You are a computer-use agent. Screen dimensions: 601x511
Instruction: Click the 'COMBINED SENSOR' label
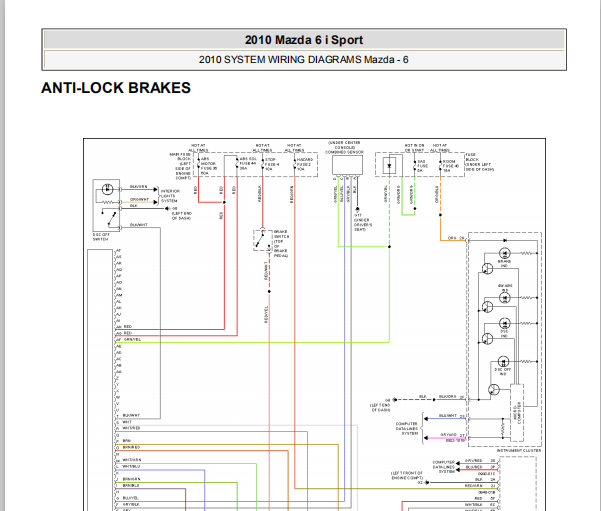344,152
